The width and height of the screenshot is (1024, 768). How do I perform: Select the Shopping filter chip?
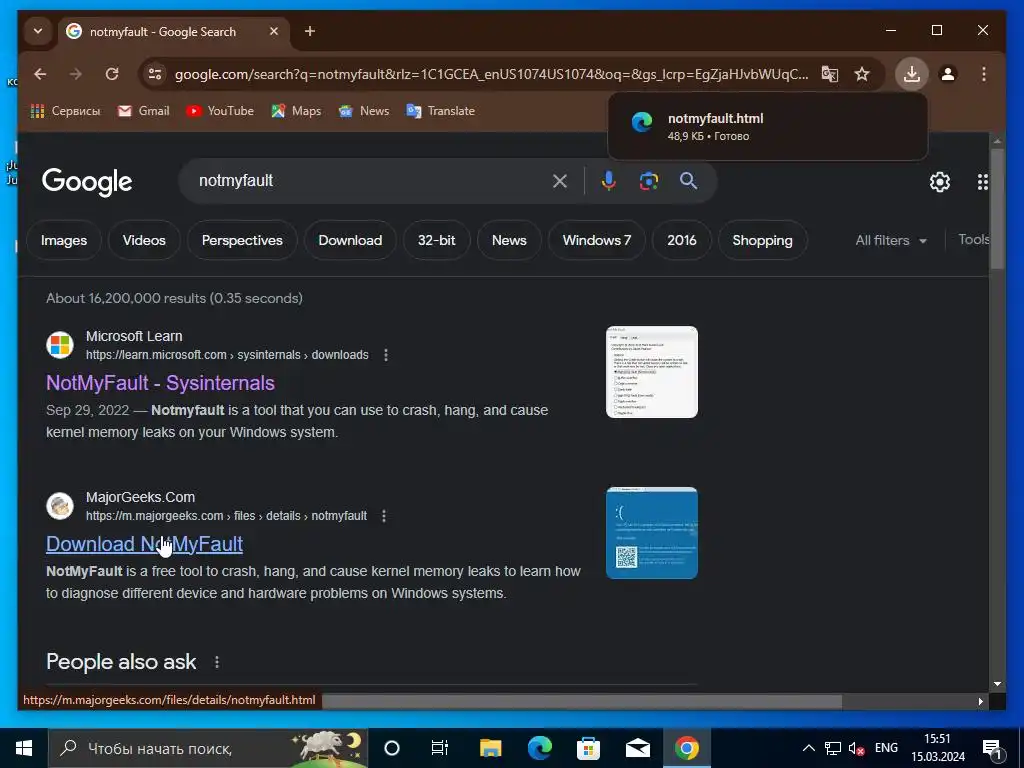[x=763, y=240]
